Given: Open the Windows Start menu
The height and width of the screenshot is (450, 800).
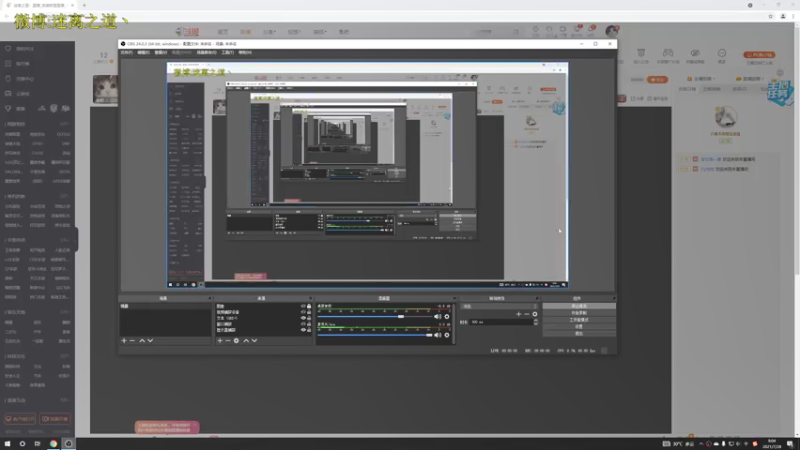Looking at the screenshot, I should [x=7, y=443].
